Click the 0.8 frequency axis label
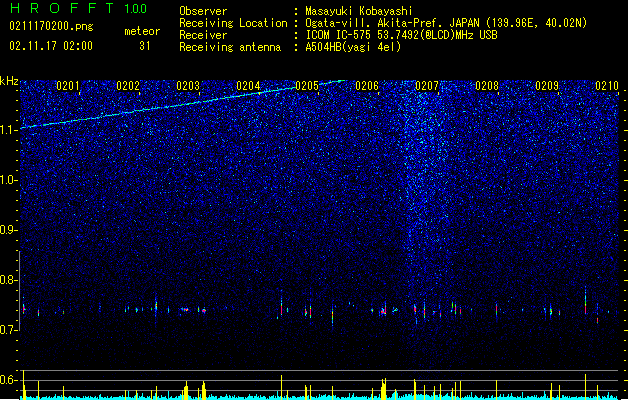The width and height of the screenshot is (629, 400). click(9, 280)
